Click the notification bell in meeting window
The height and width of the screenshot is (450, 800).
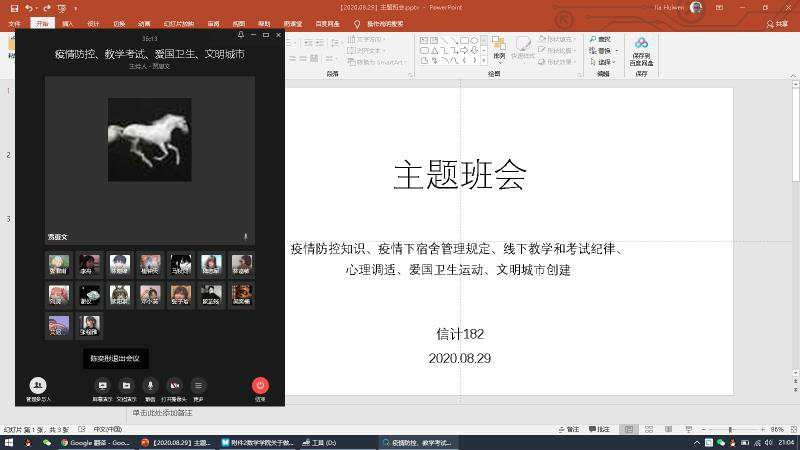pos(240,35)
